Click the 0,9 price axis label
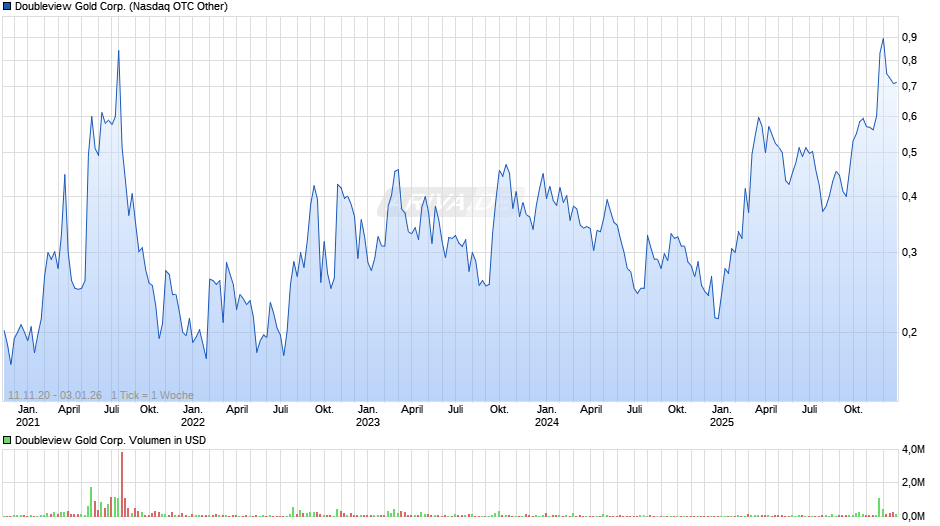The image size is (940, 526). point(909,37)
